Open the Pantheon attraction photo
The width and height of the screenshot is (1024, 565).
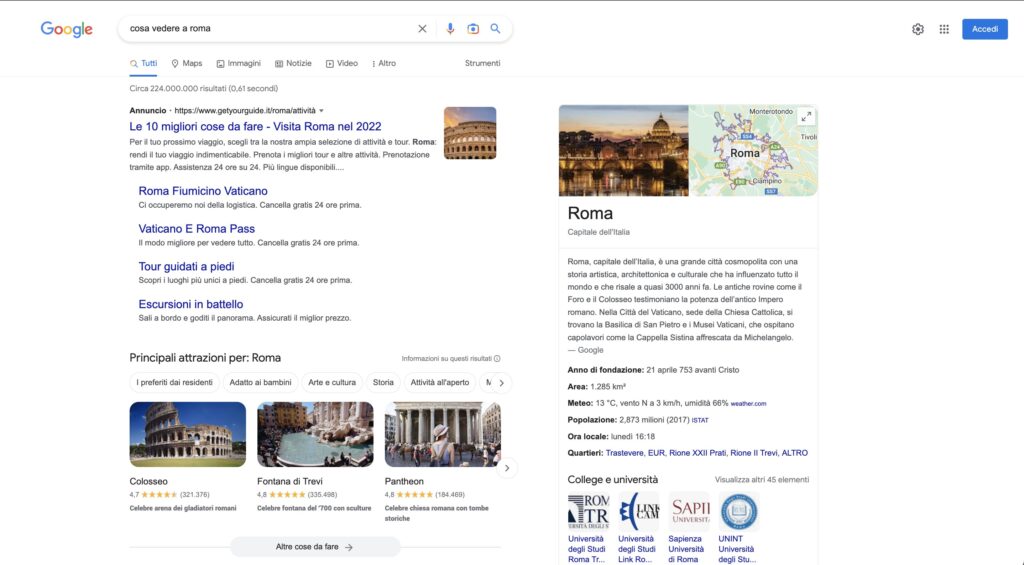(443, 434)
